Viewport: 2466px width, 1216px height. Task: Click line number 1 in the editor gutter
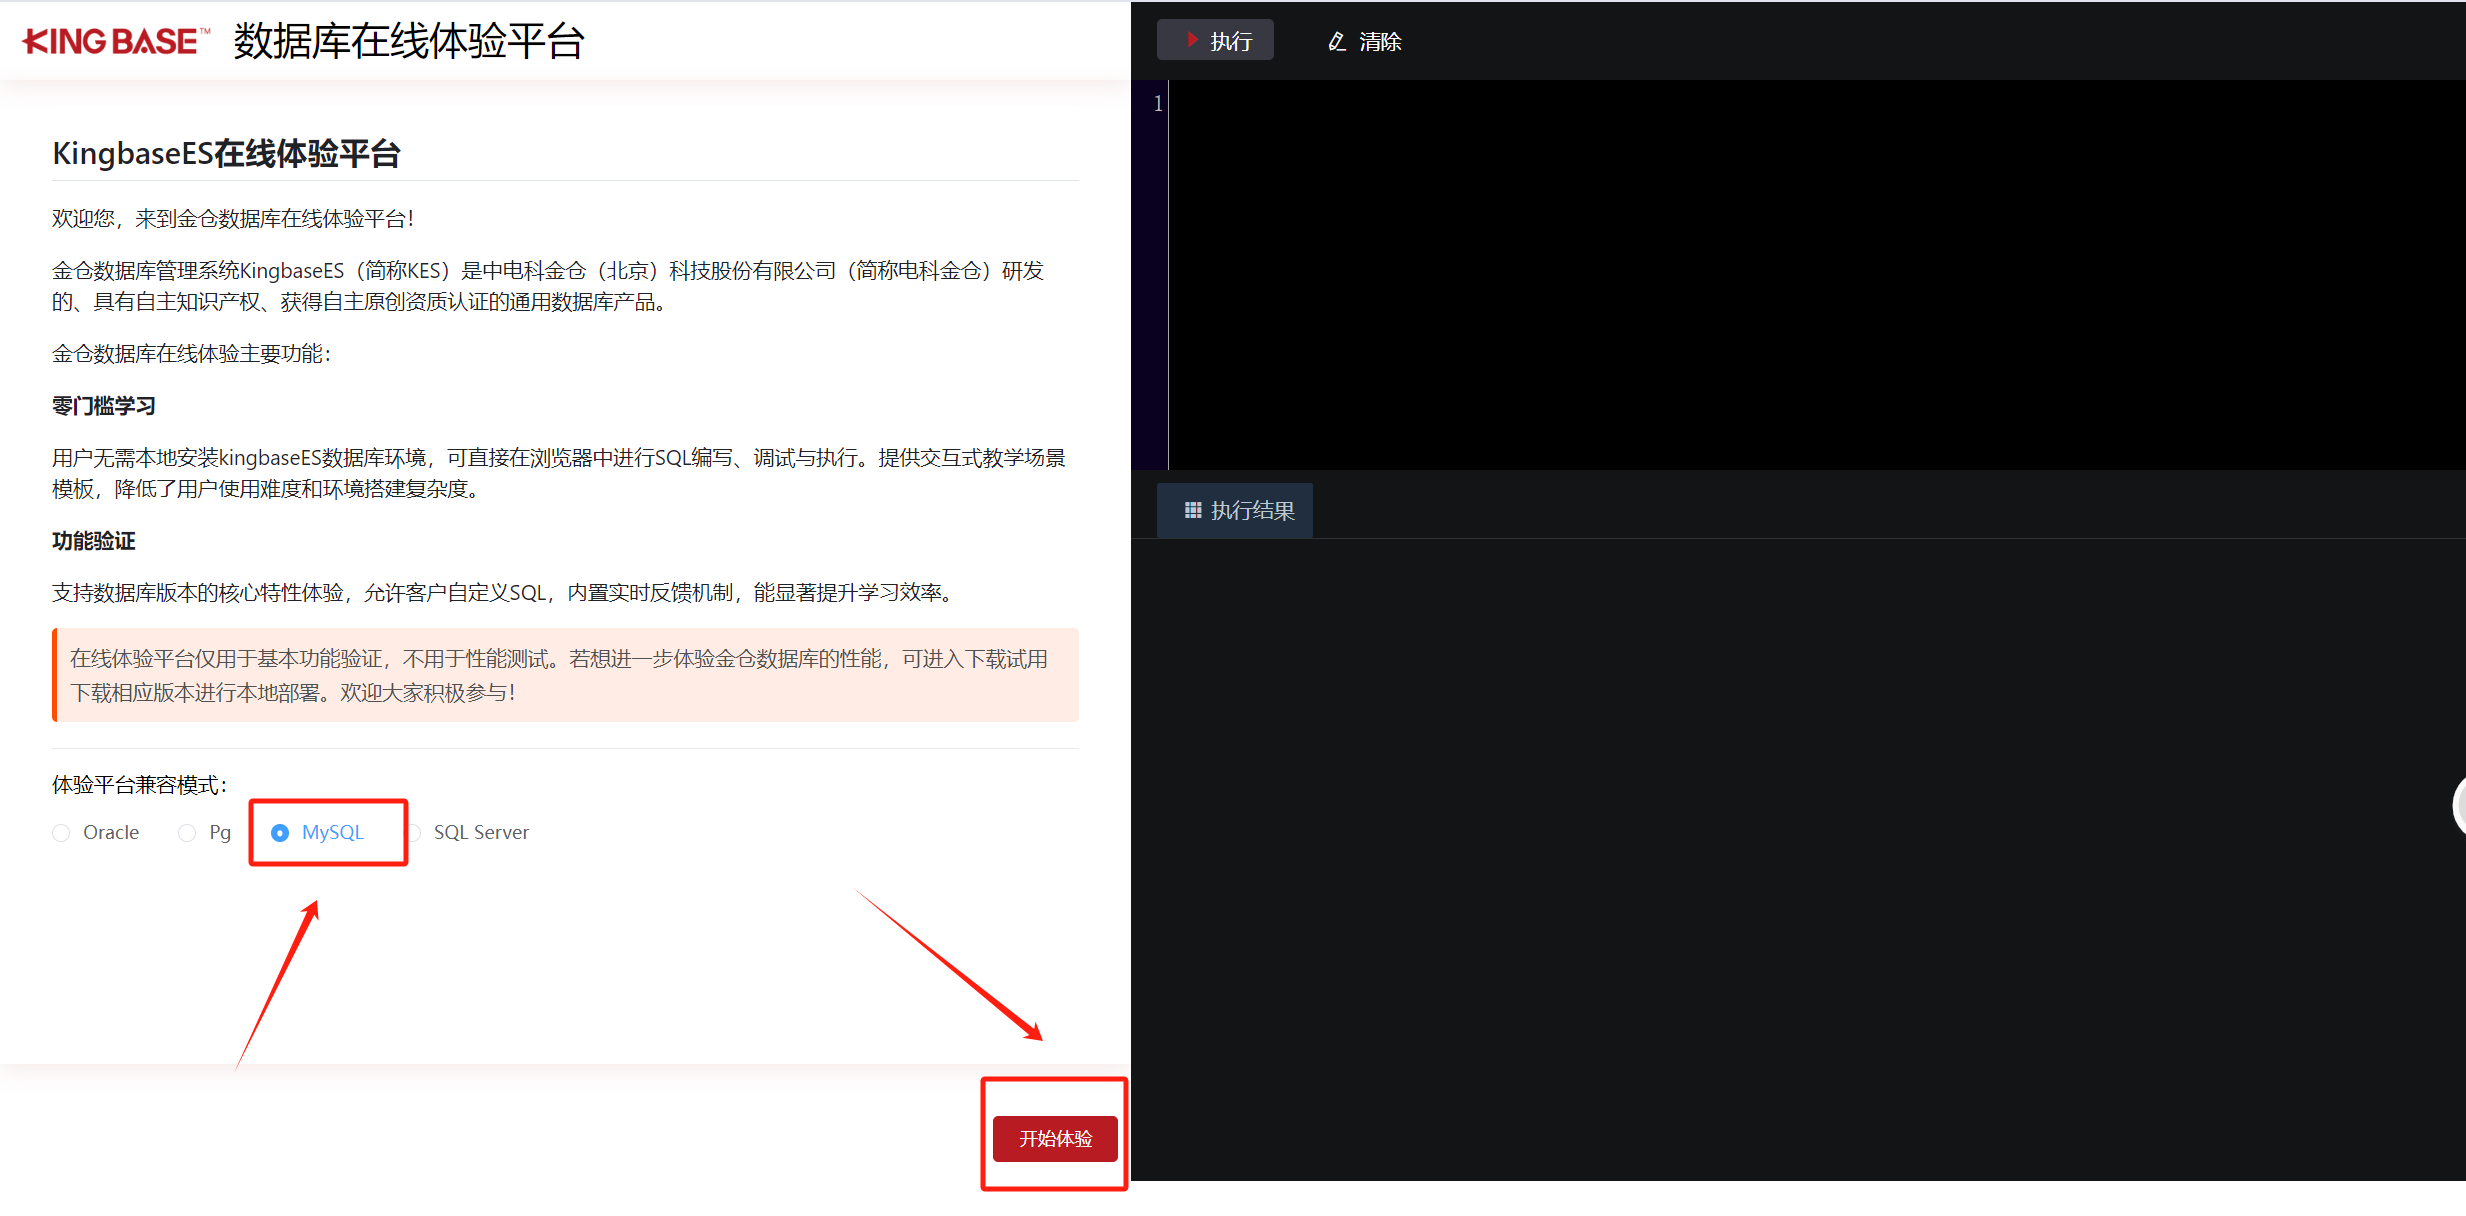click(x=1158, y=104)
